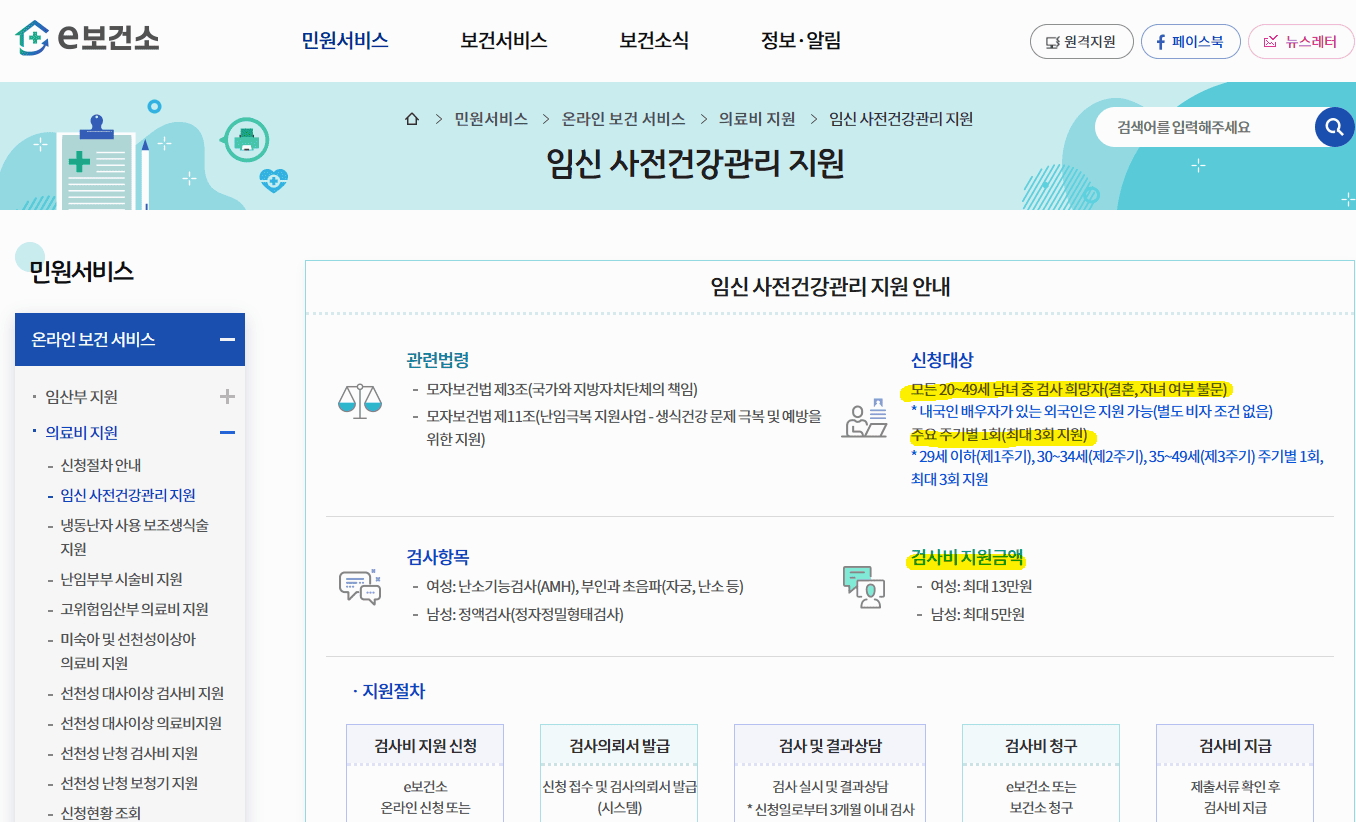Click the monitor icon next to 검사비 지원금액

tap(864, 588)
